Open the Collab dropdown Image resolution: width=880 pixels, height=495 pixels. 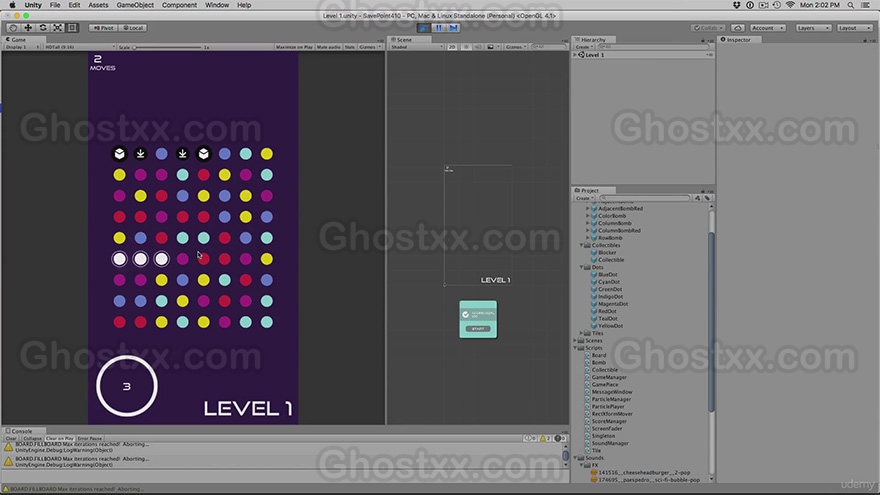pos(708,28)
